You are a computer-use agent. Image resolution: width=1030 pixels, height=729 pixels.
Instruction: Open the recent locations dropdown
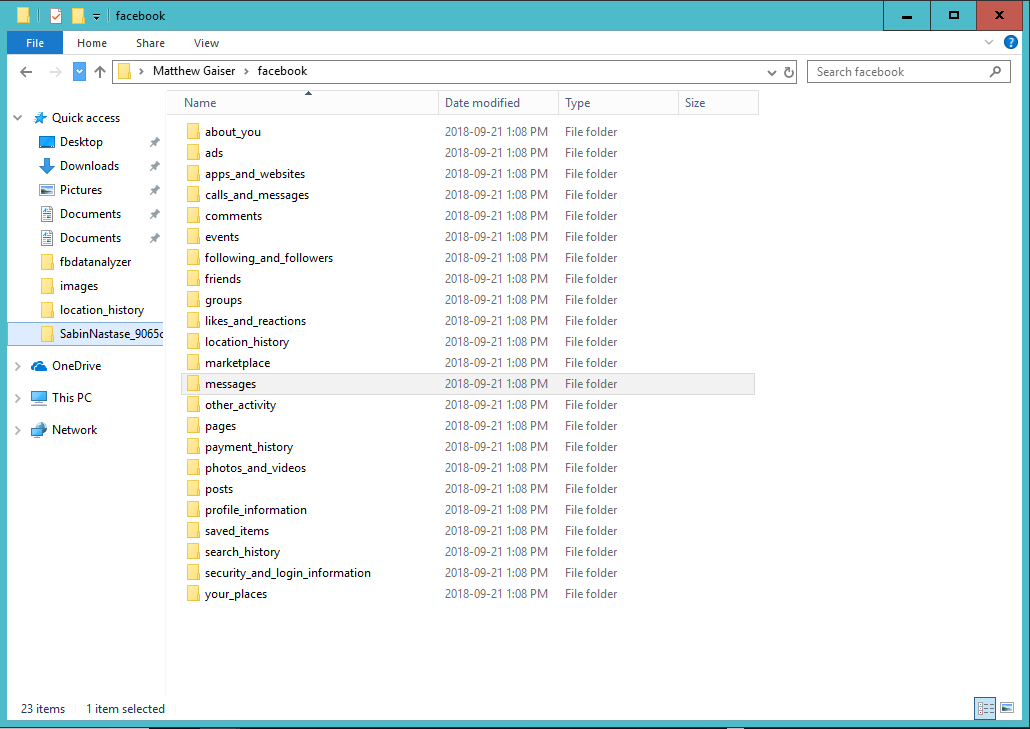79,72
